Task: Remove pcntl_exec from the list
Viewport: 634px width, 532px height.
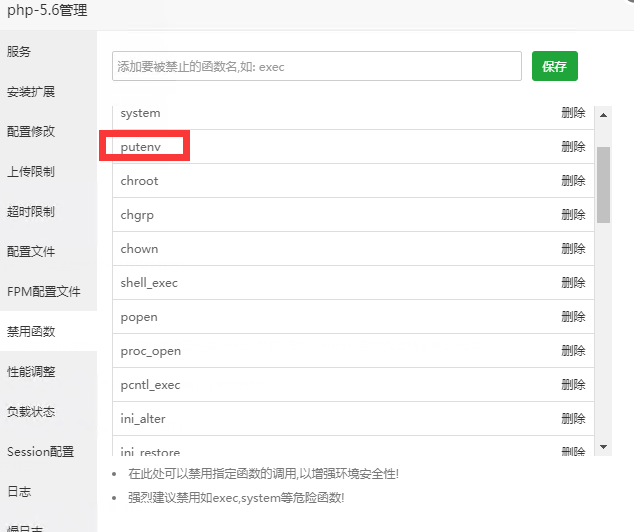Action: [573, 385]
